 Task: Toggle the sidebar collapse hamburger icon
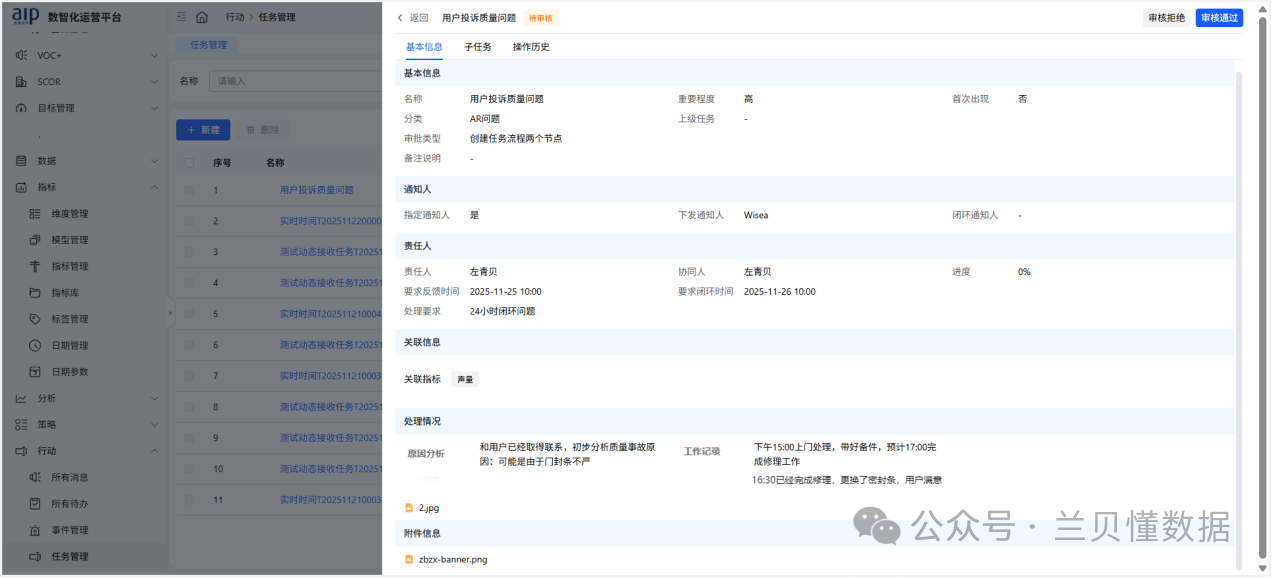(x=181, y=17)
